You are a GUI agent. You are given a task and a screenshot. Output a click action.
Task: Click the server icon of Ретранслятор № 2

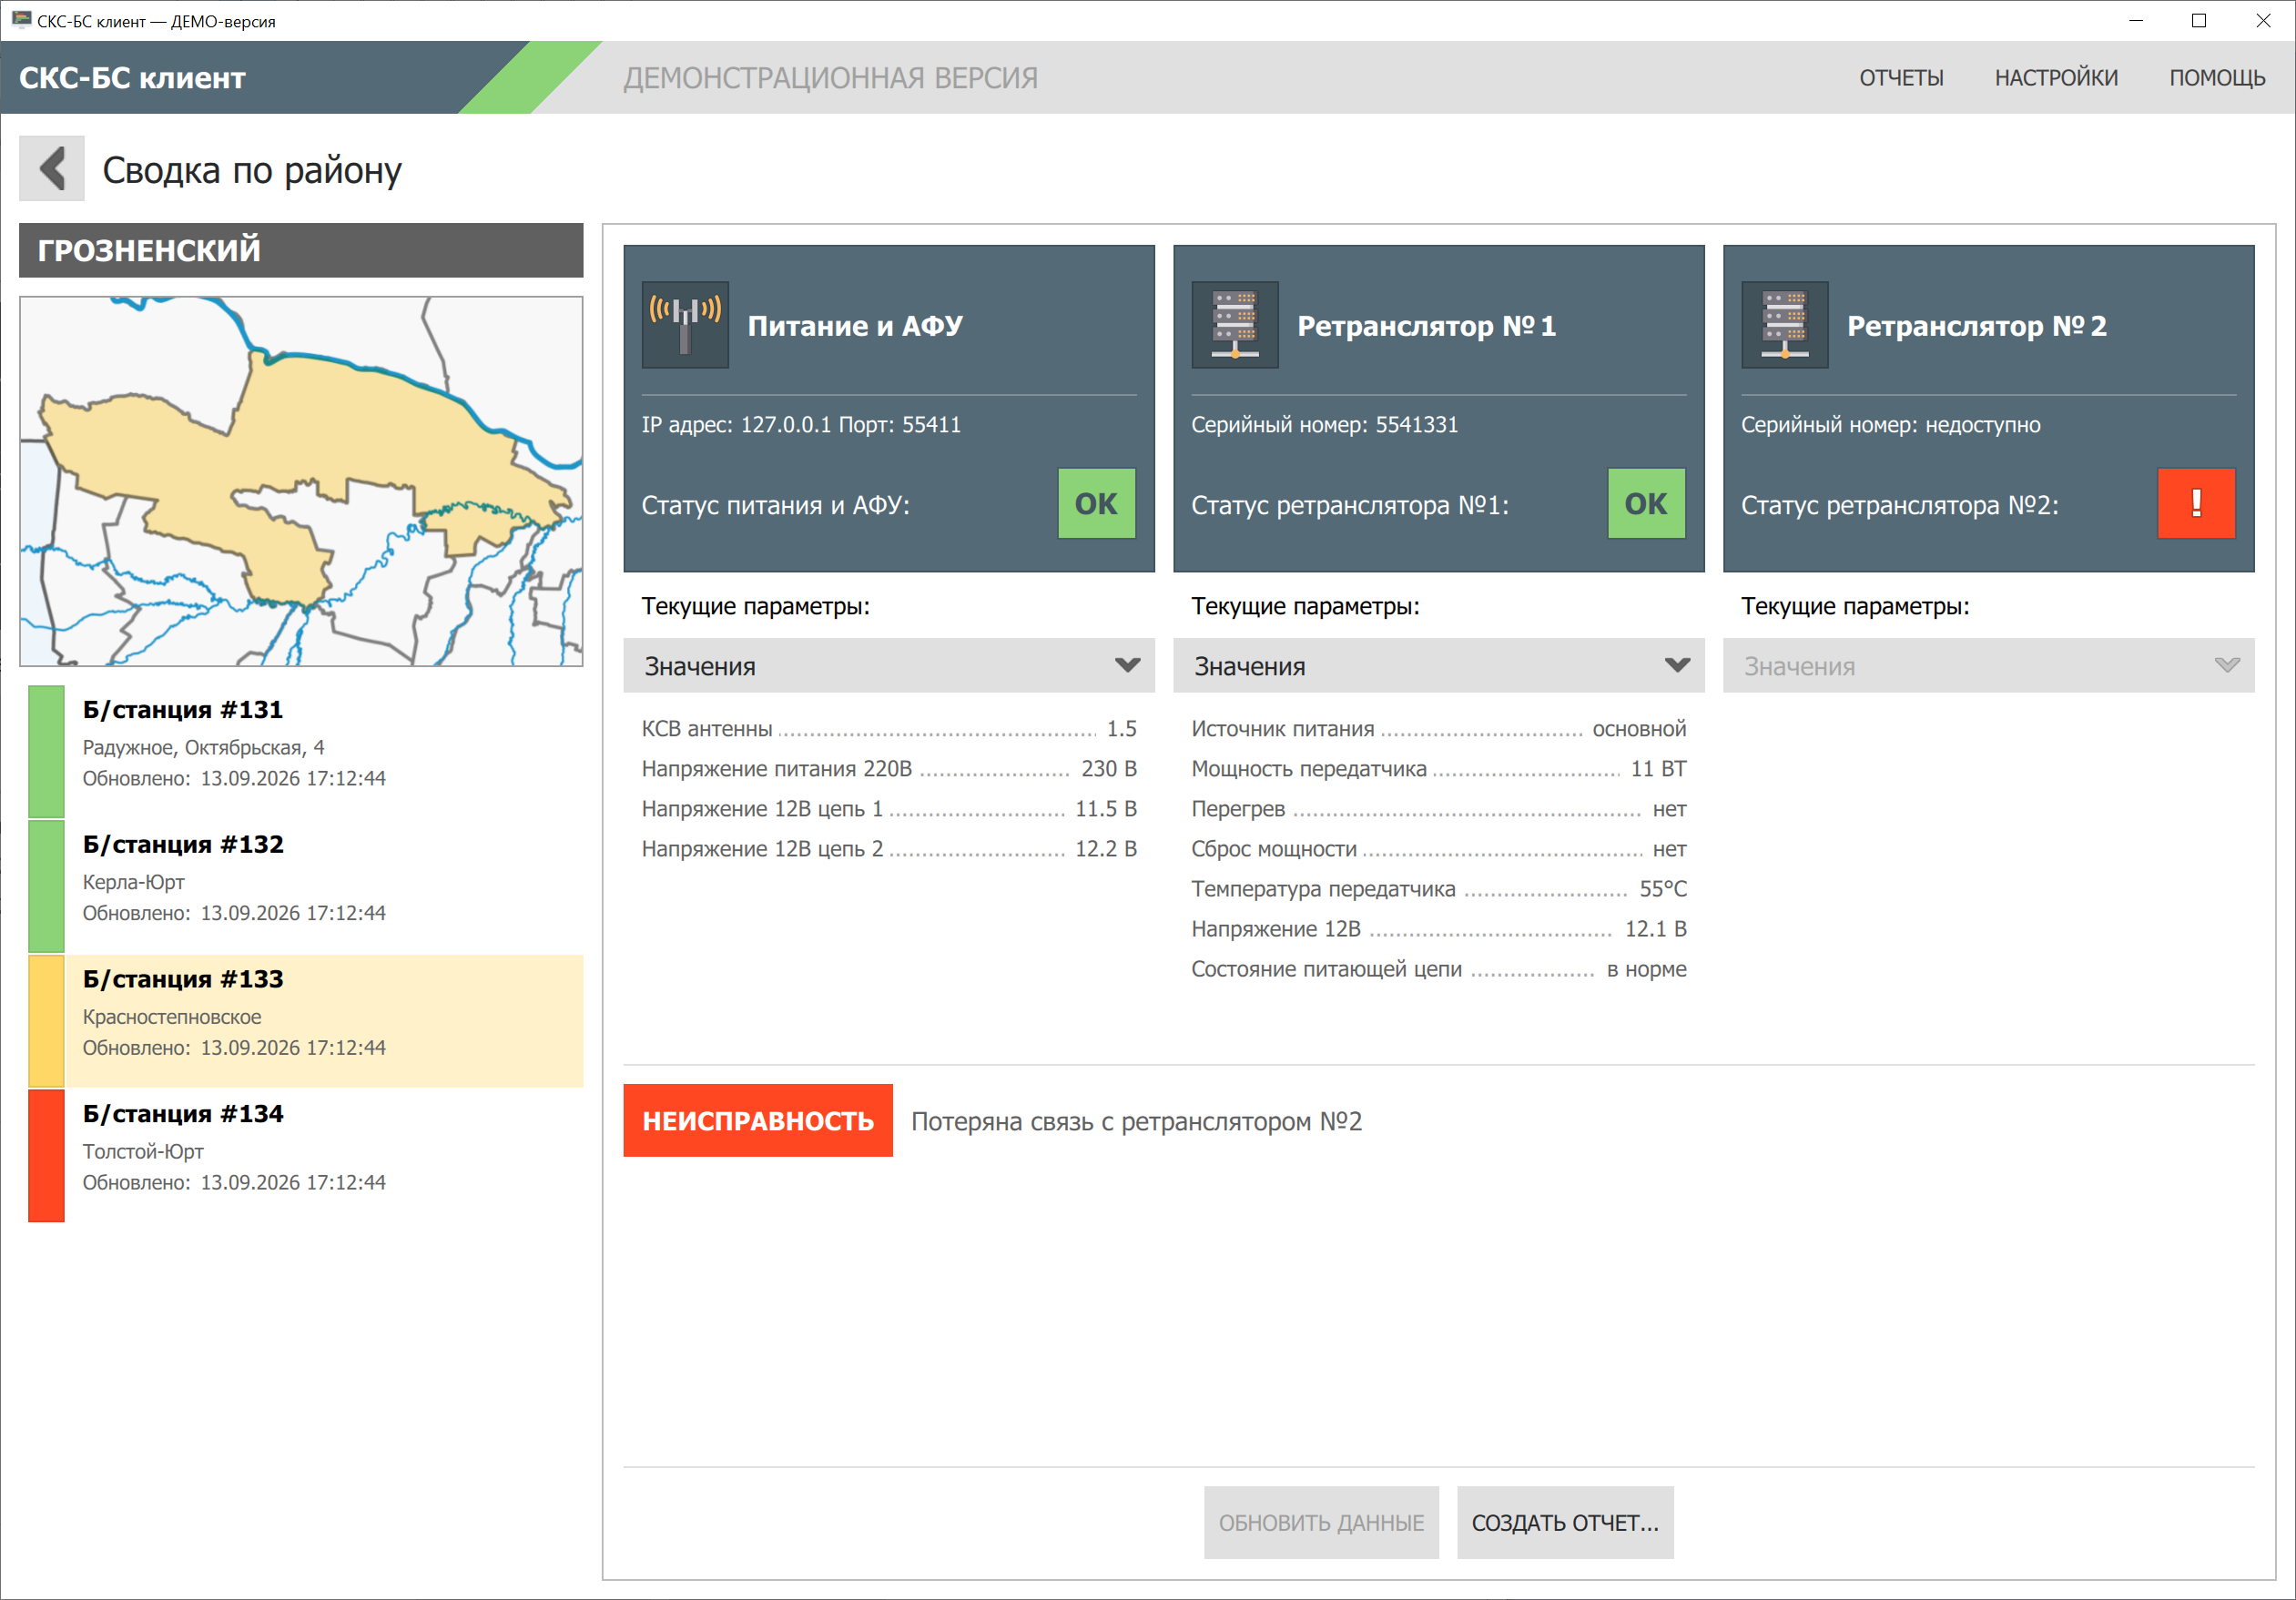tap(1785, 325)
